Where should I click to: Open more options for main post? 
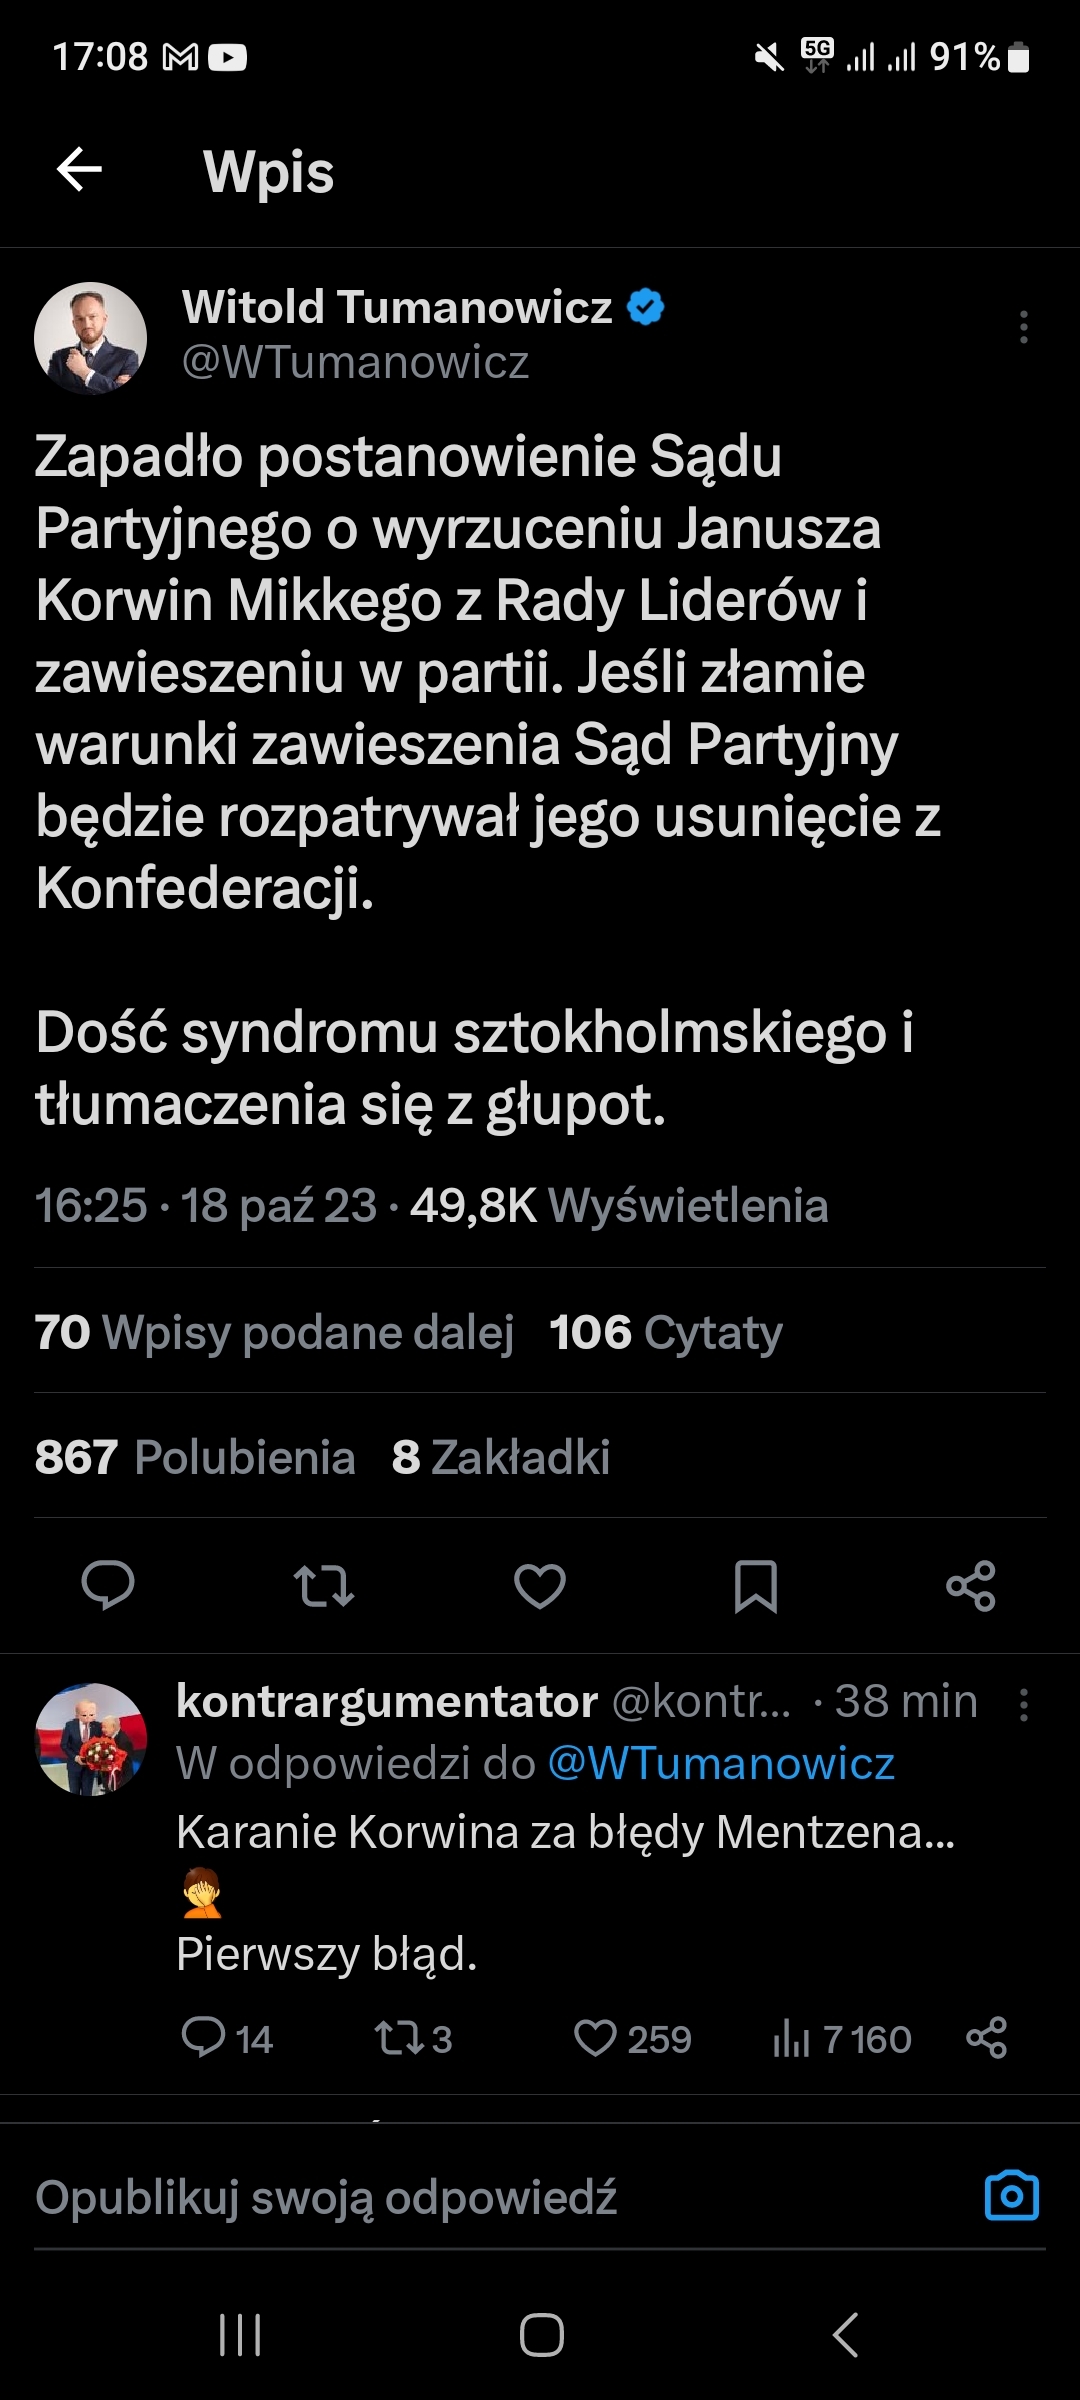(1023, 328)
